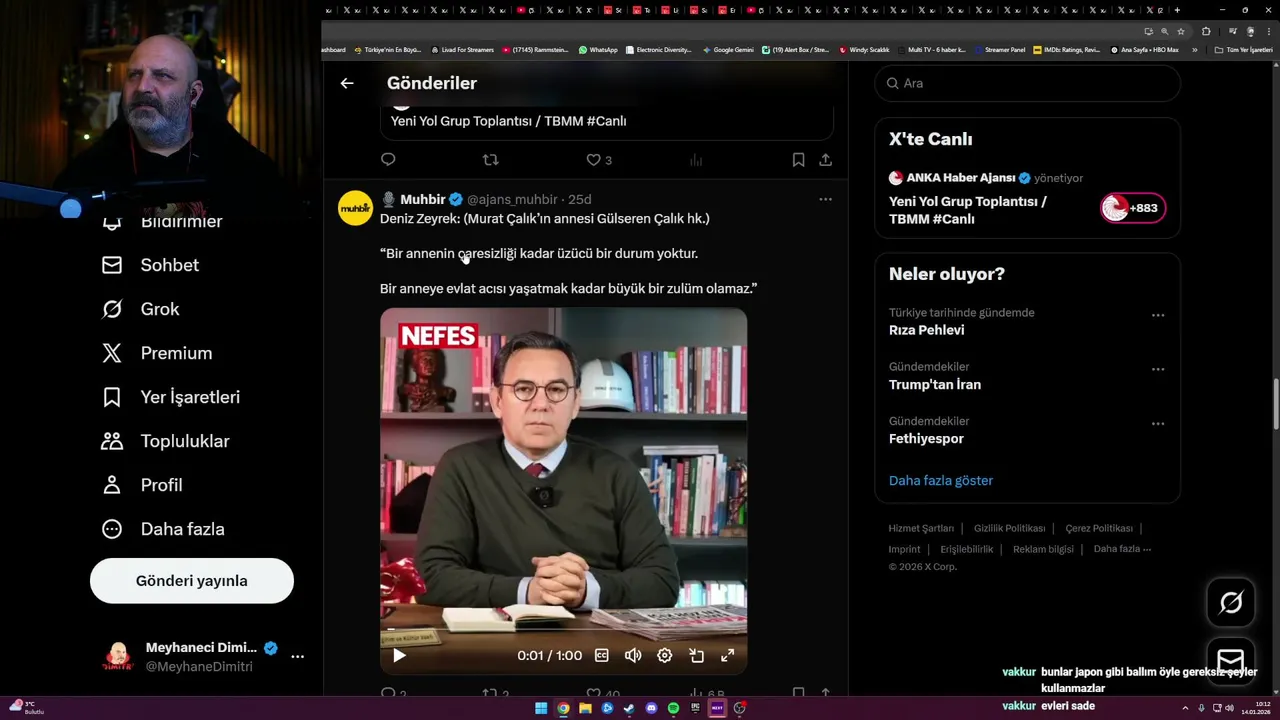Open account options next to Meyhaneci Dimitri
Screen dimensions: 1280x720
click(297, 656)
